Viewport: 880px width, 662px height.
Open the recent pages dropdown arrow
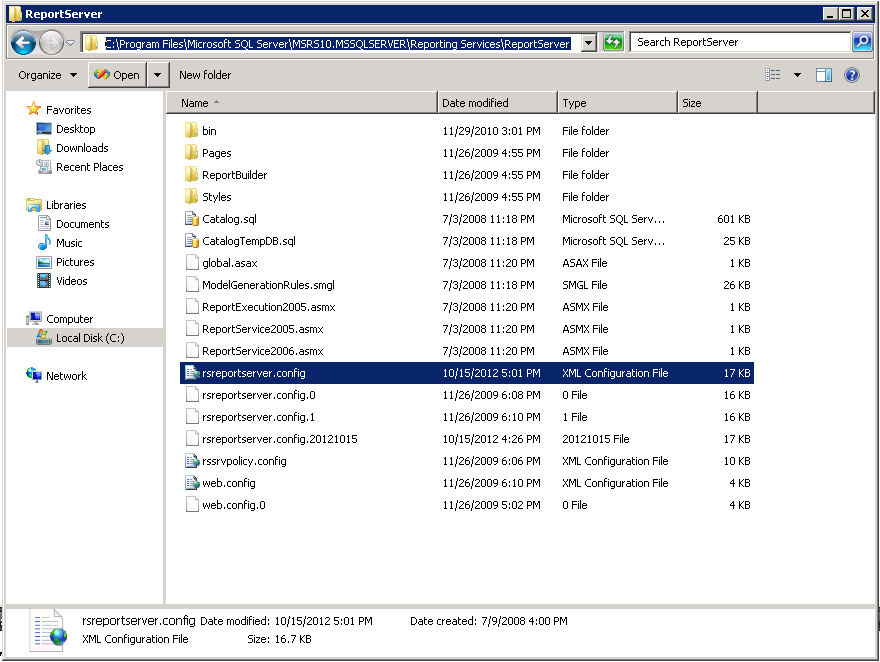[71, 43]
